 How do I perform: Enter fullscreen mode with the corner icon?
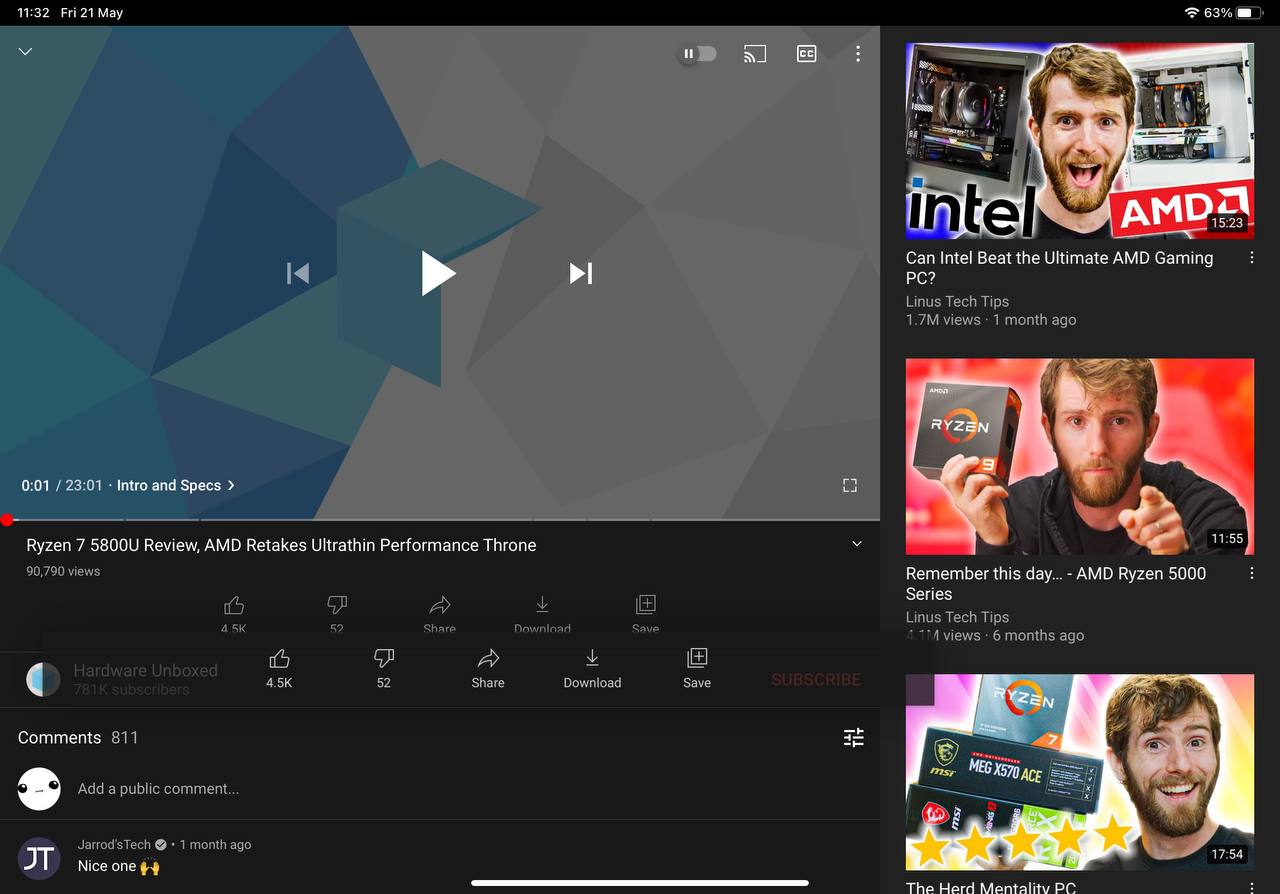point(850,485)
